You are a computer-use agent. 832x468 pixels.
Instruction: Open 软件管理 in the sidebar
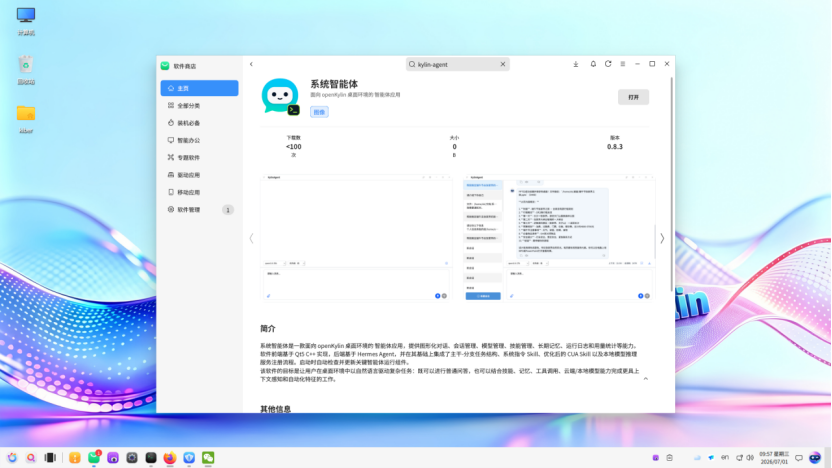(200, 210)
